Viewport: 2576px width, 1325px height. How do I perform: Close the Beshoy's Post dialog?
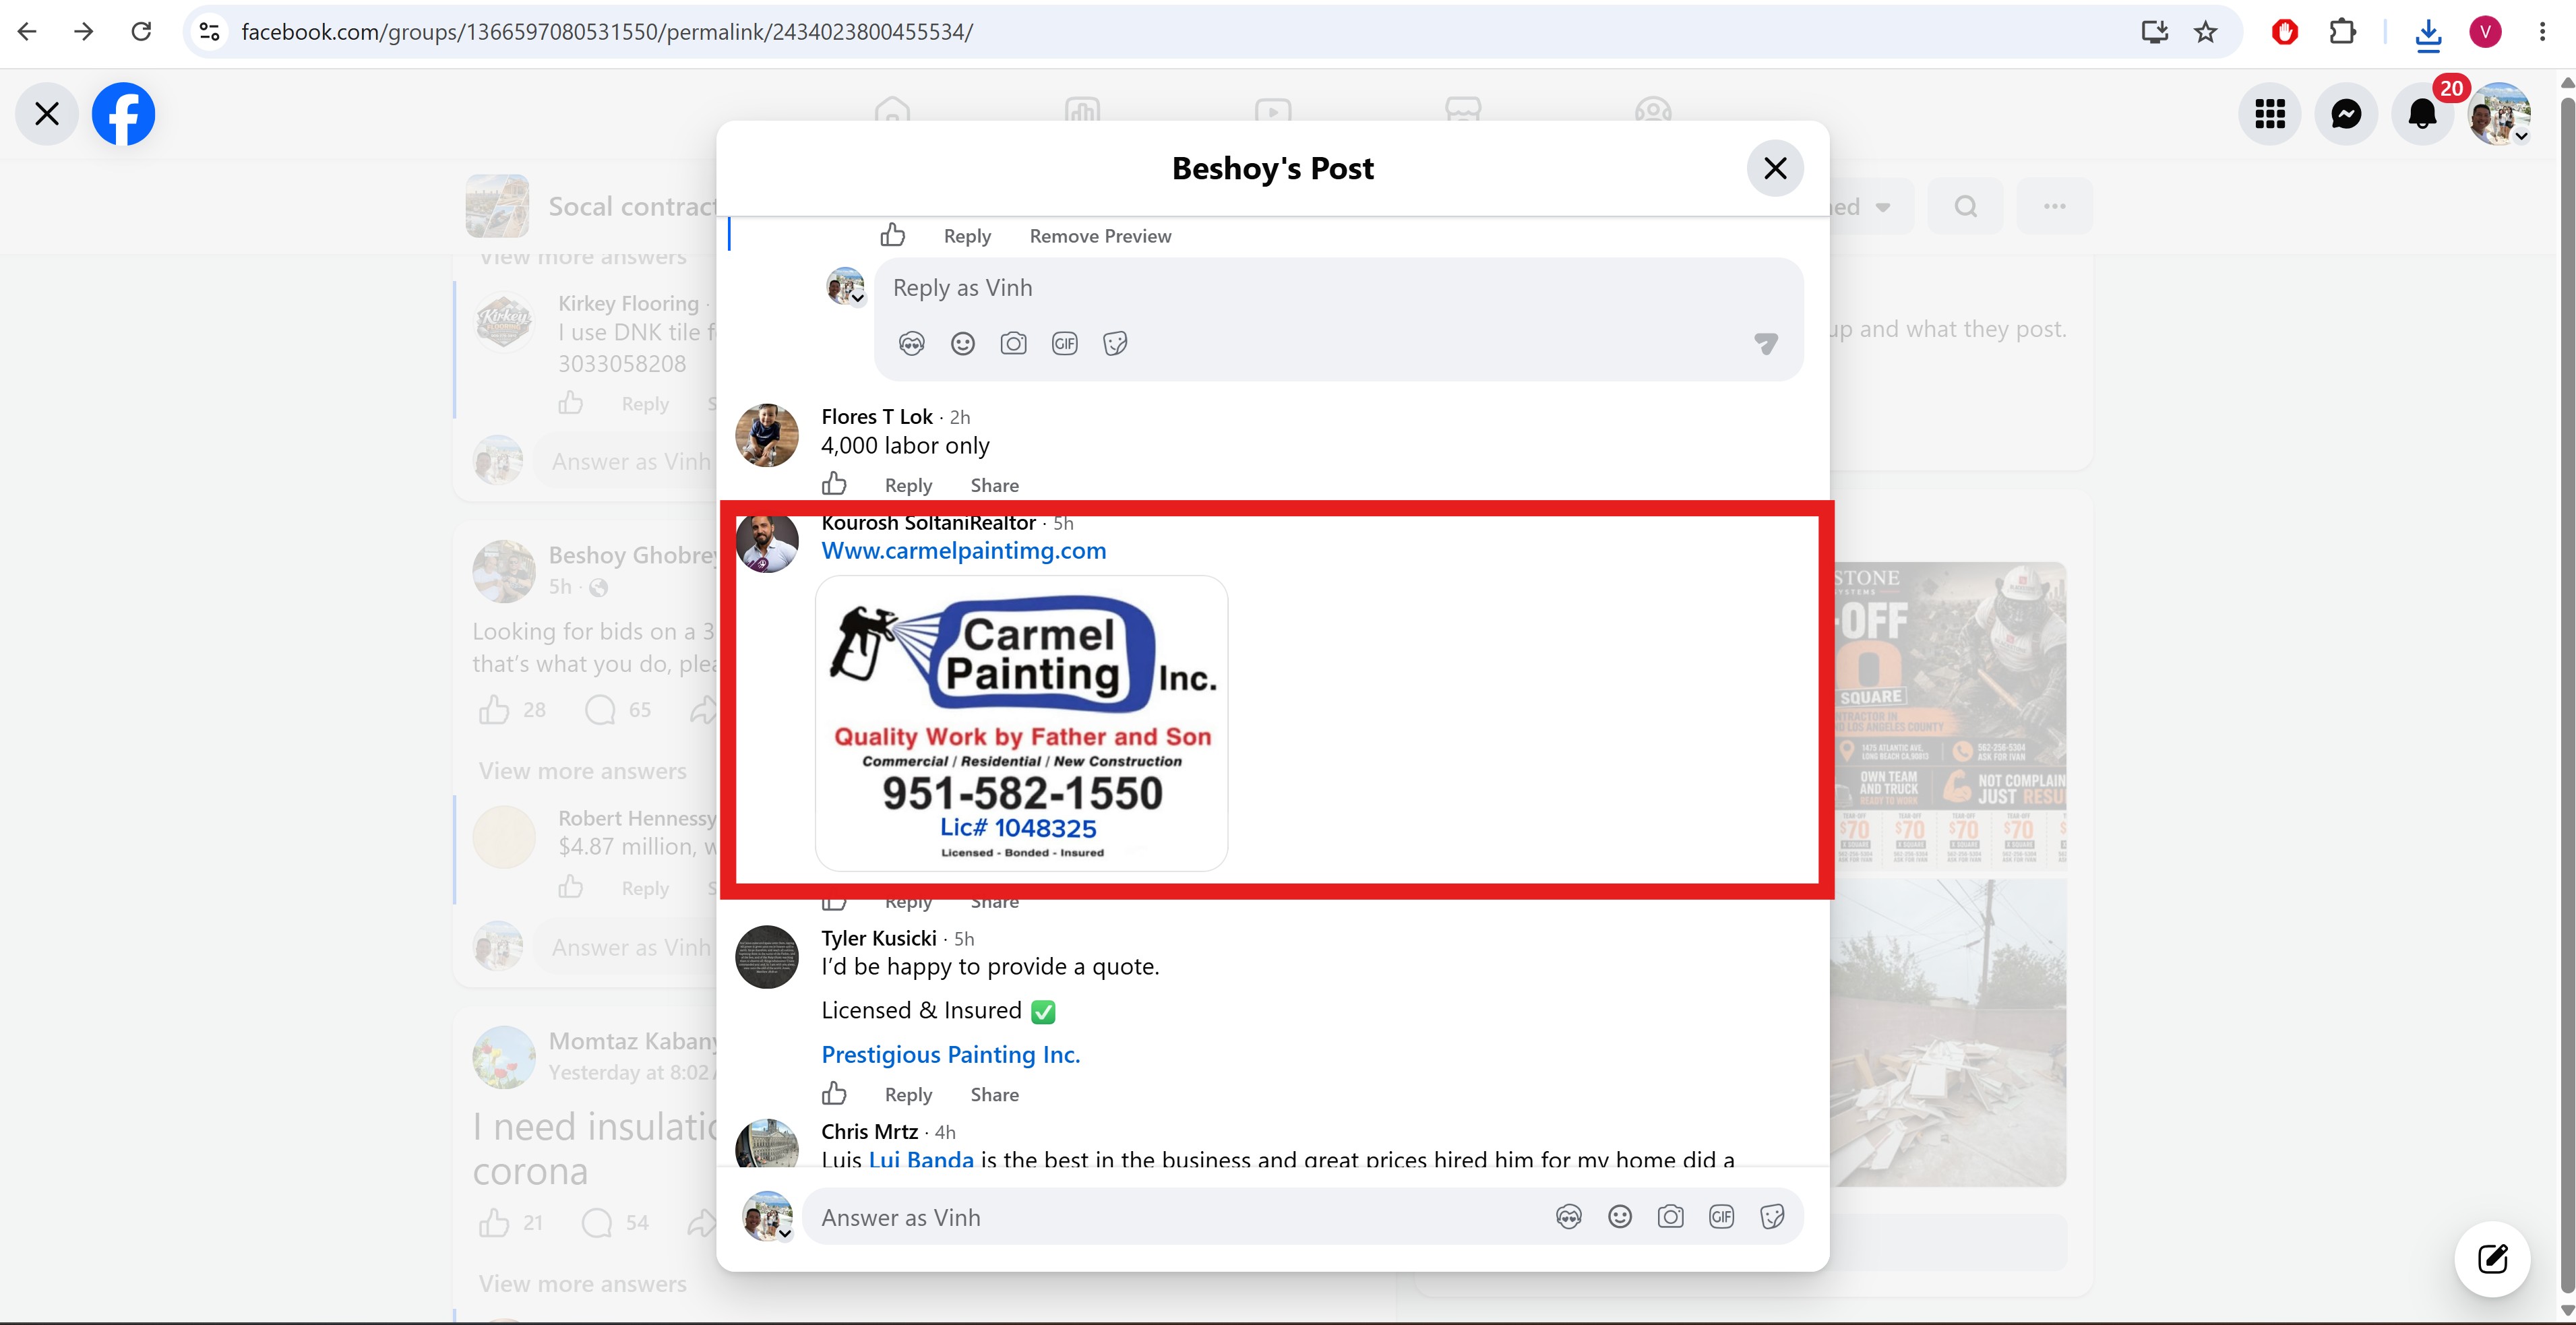coord(1775,168)
